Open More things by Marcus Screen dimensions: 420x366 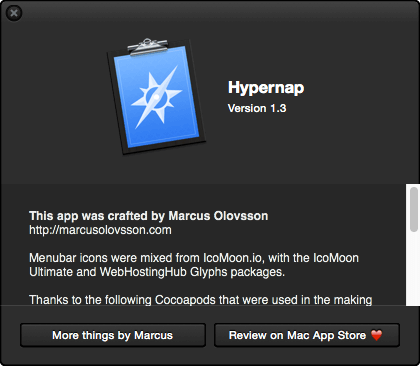(x=113, y=335)
